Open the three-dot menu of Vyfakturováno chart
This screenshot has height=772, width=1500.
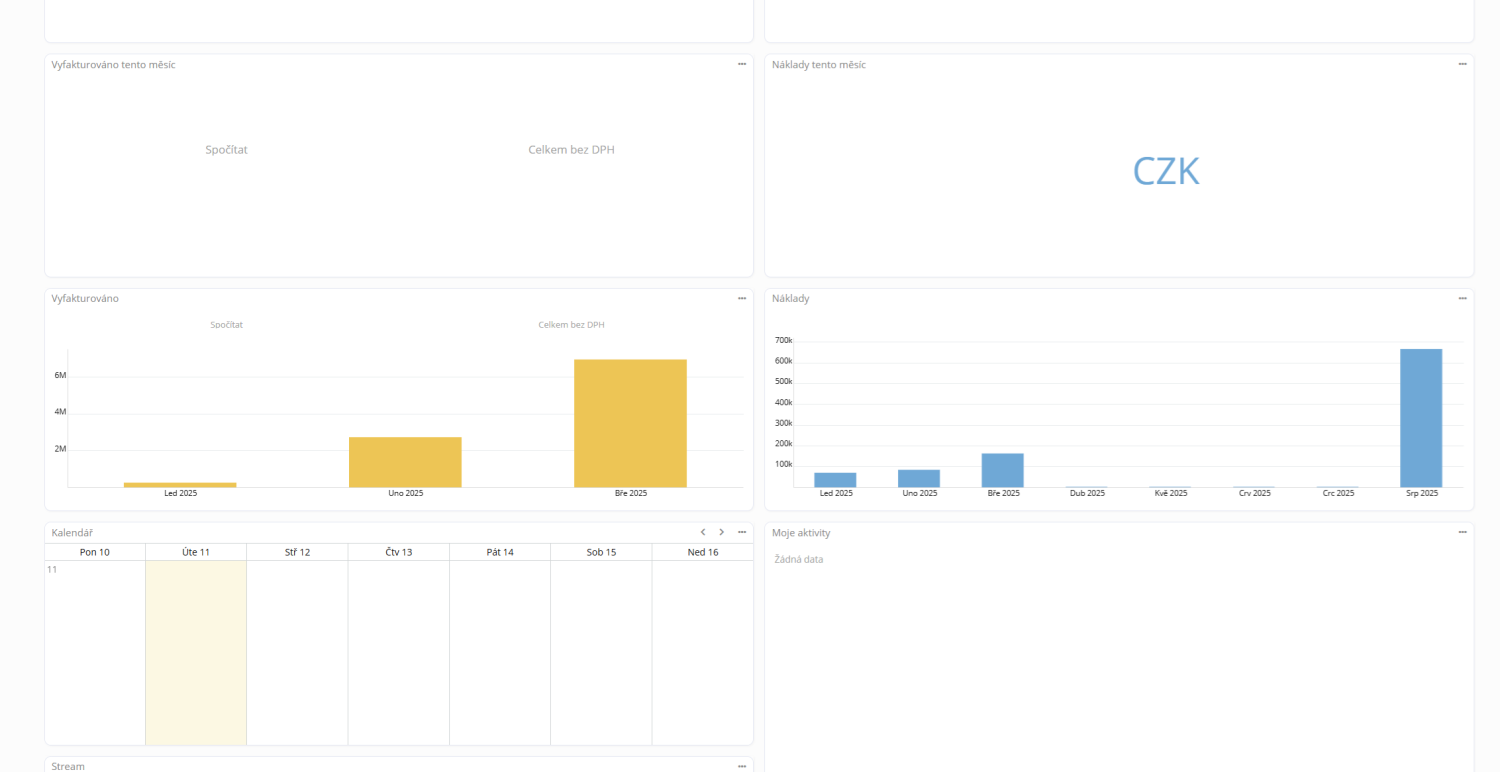point(742,298)
